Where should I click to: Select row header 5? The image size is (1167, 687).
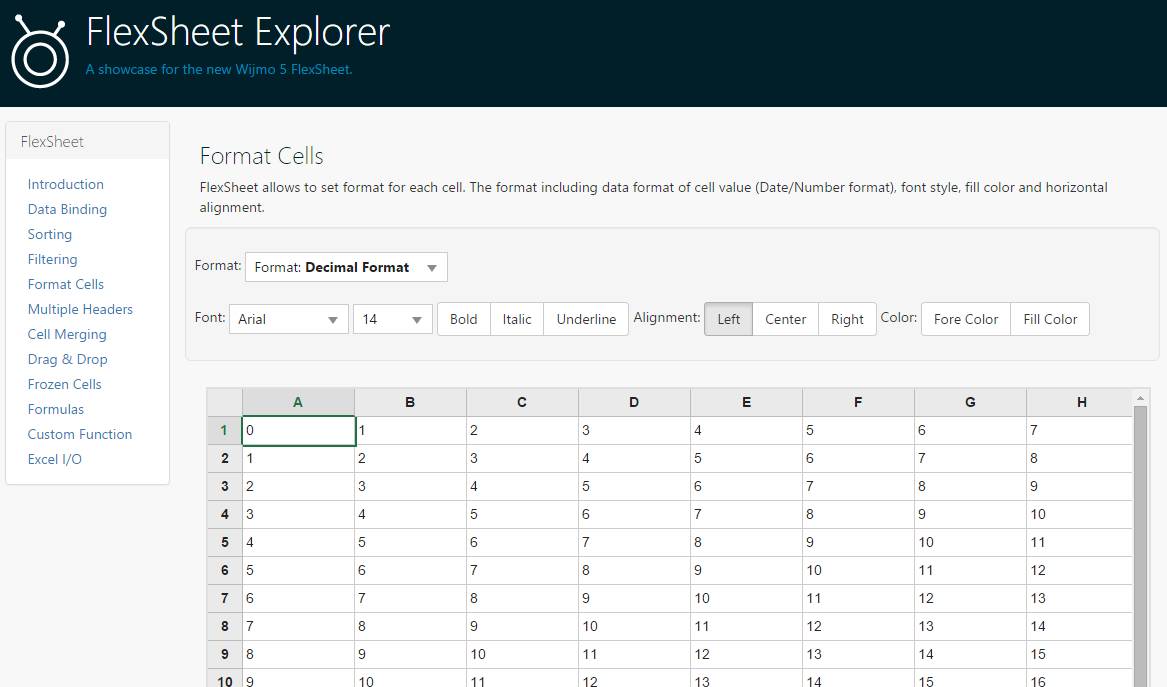(x=225, y=543)
